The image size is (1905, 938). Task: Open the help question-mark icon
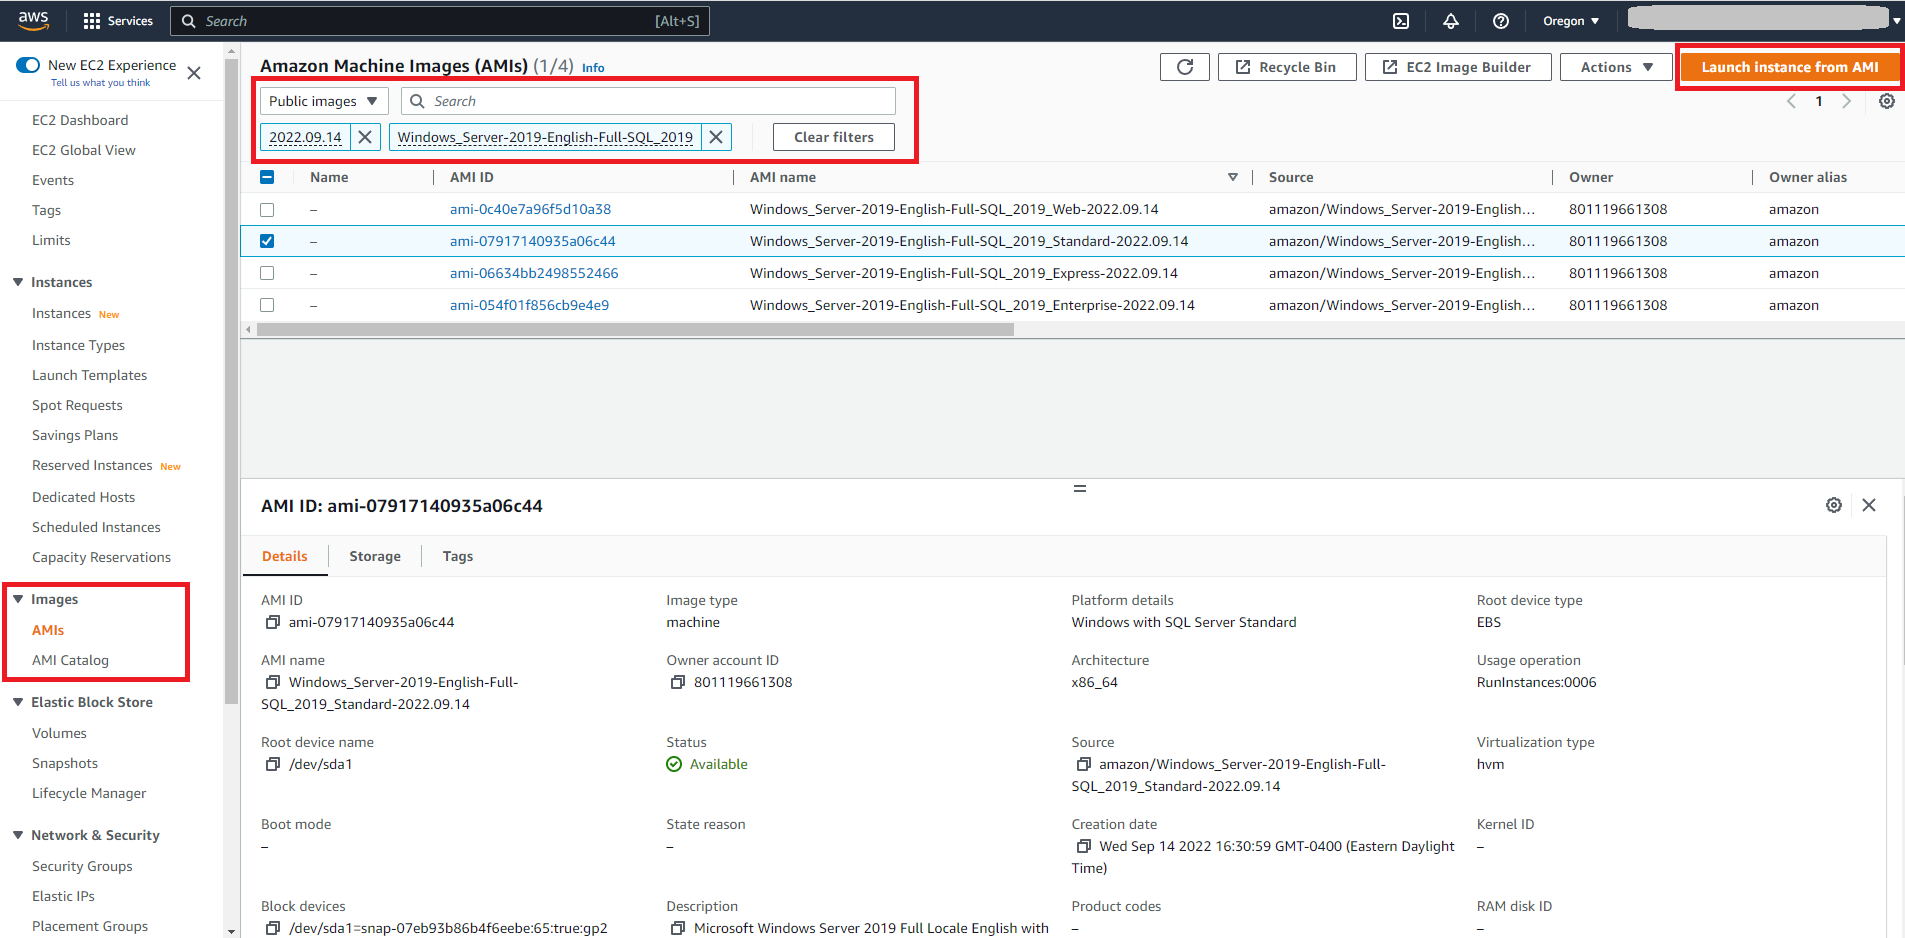(1501, 21)
